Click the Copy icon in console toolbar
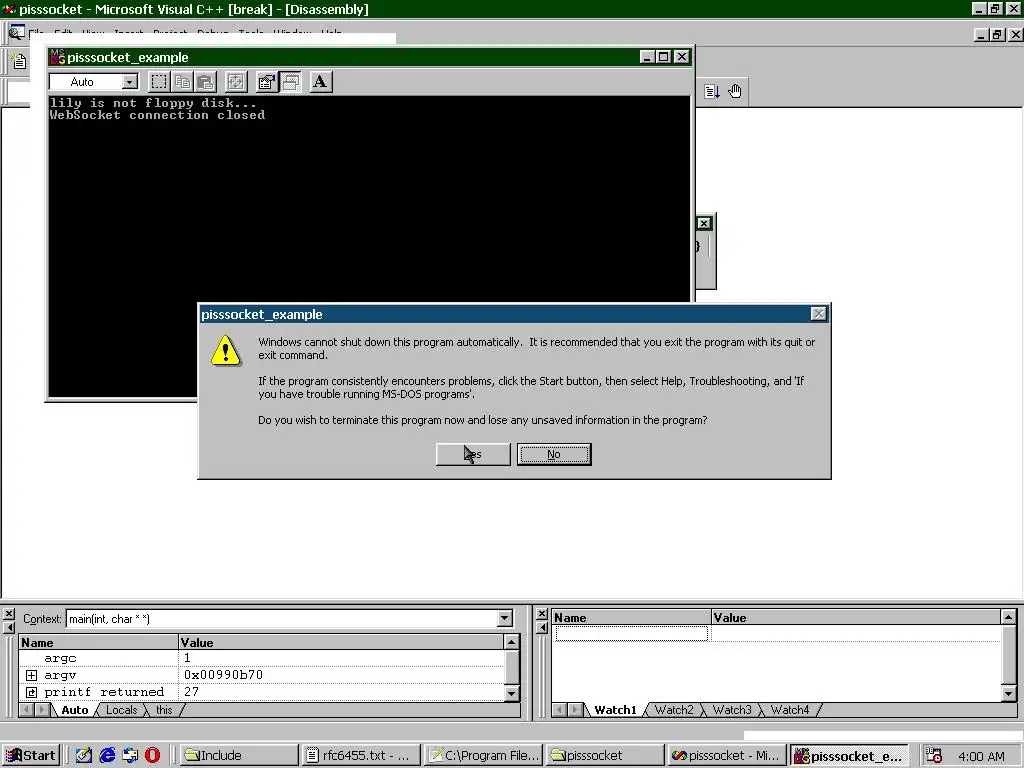This screenshot has height=768, width=1024. coord(183,82)
